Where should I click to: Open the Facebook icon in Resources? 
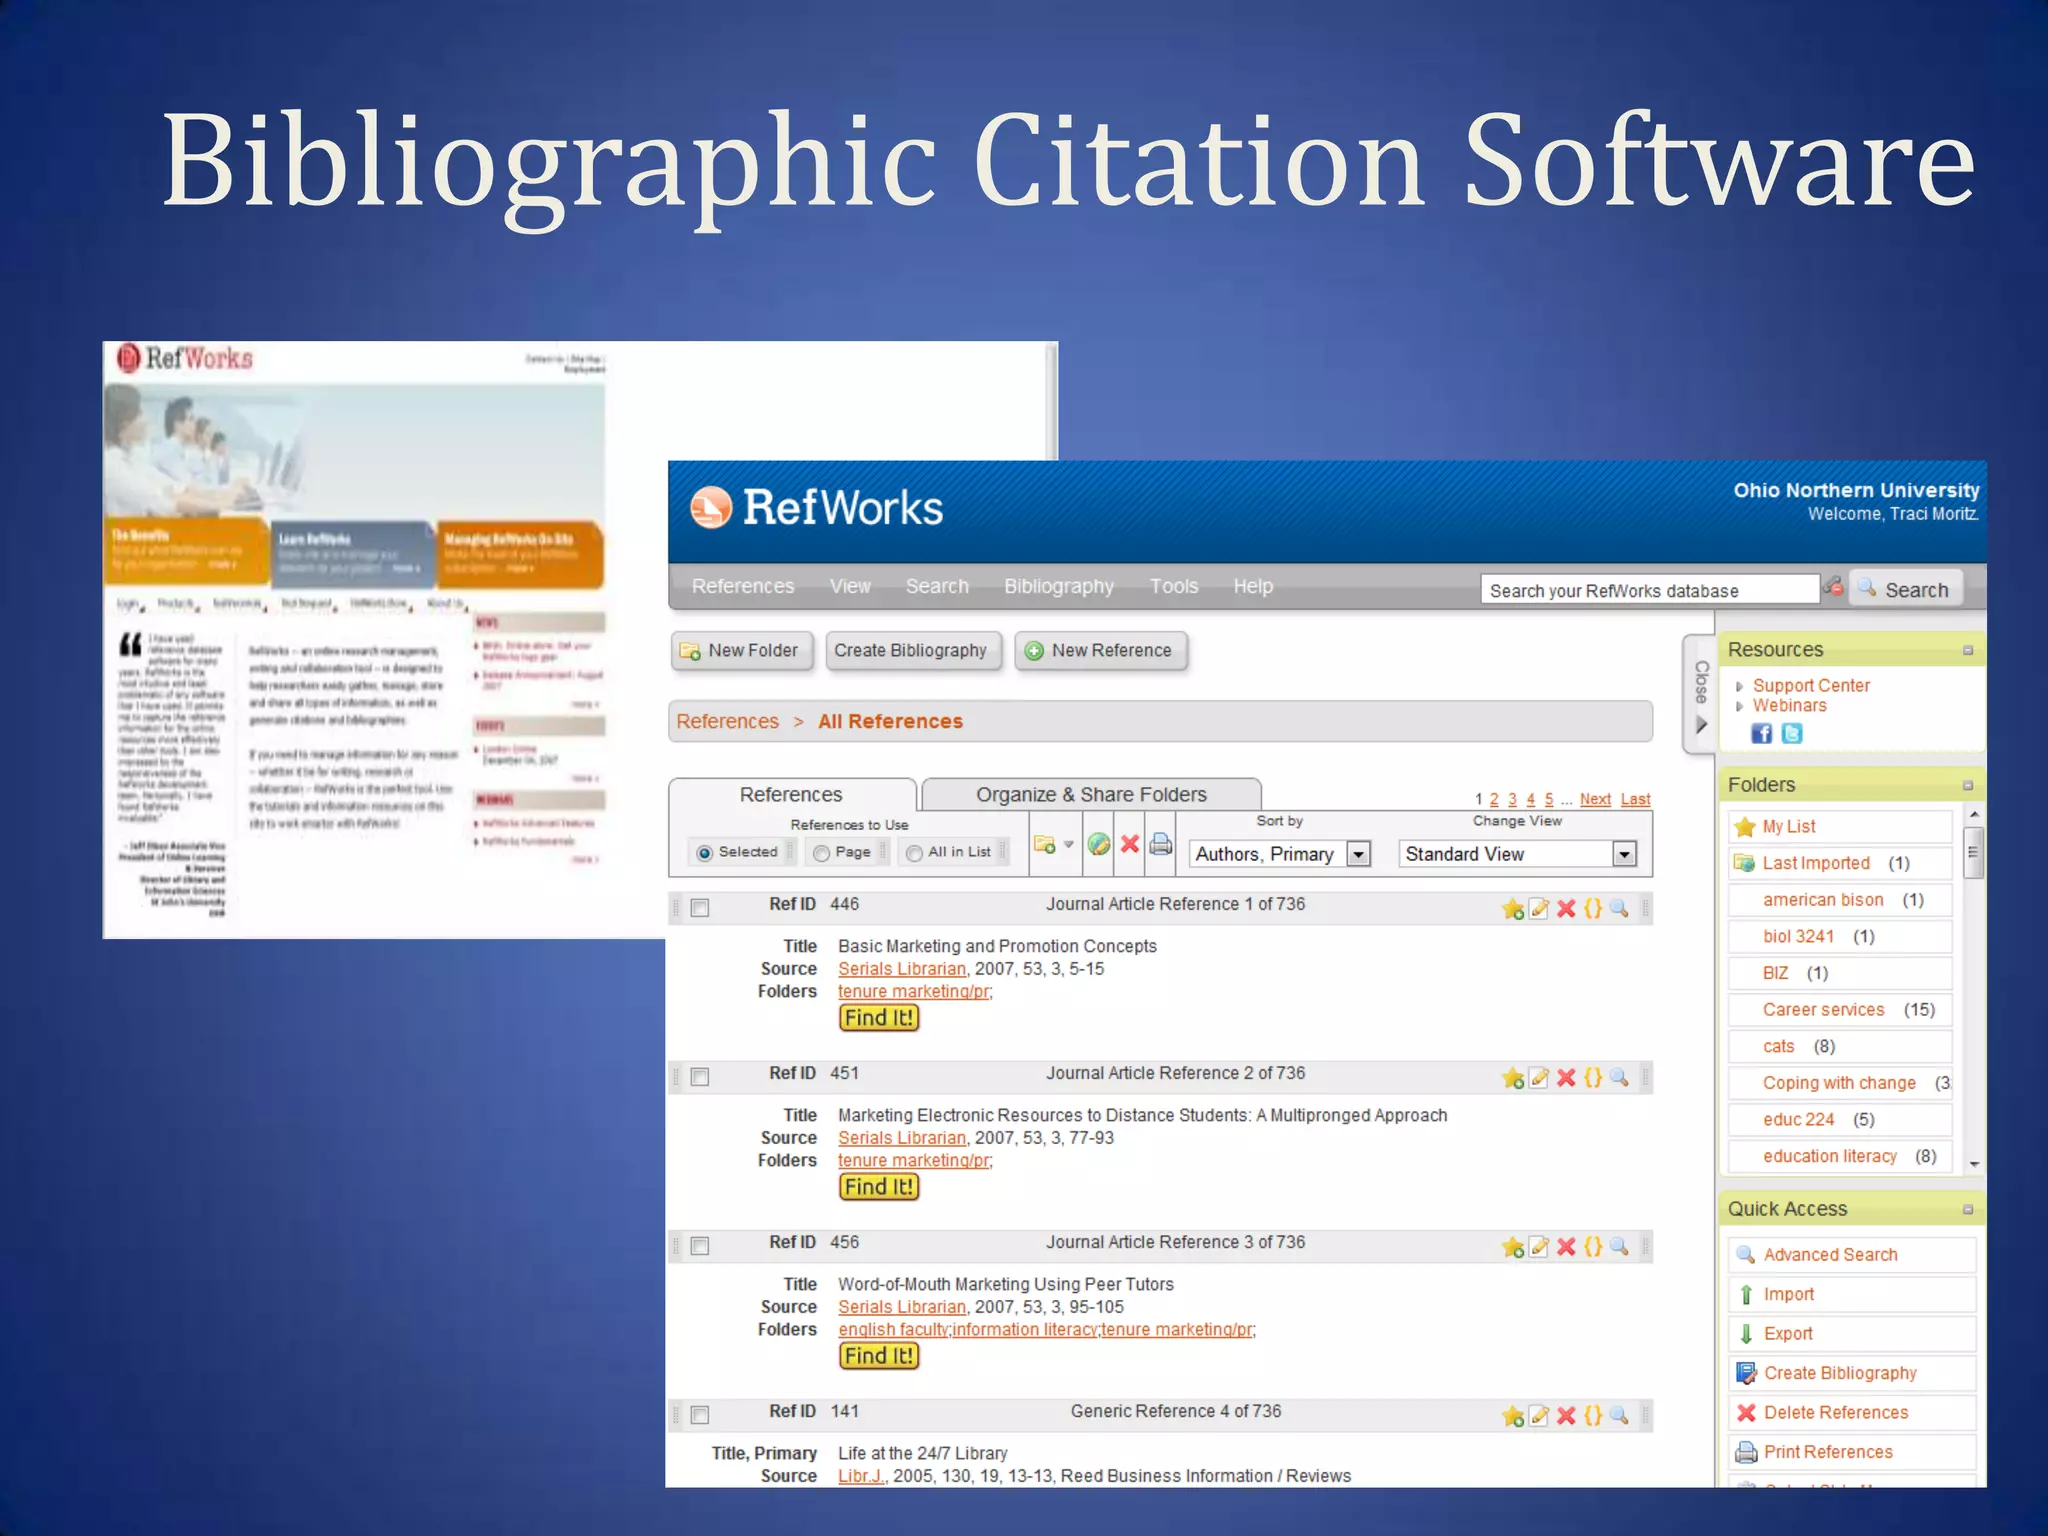click(1762, 734)
